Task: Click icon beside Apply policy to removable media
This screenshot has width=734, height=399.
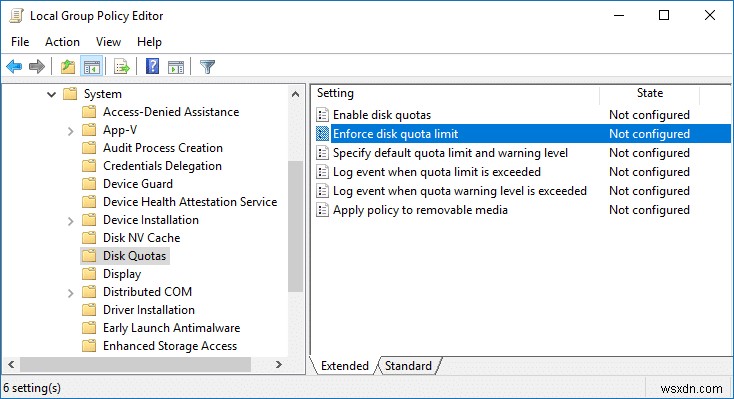Action: tap(323, 210)
